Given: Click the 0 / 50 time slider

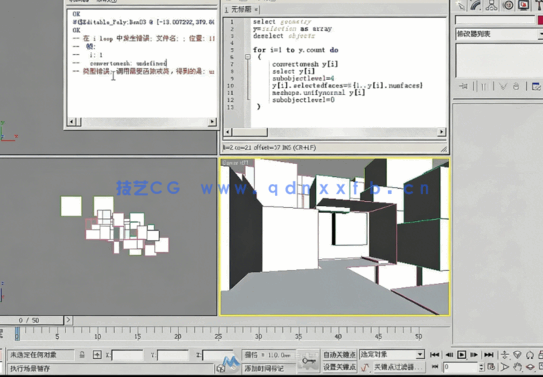Looking at the screenshot, I should pyautogui.click(x=32, y=320).
